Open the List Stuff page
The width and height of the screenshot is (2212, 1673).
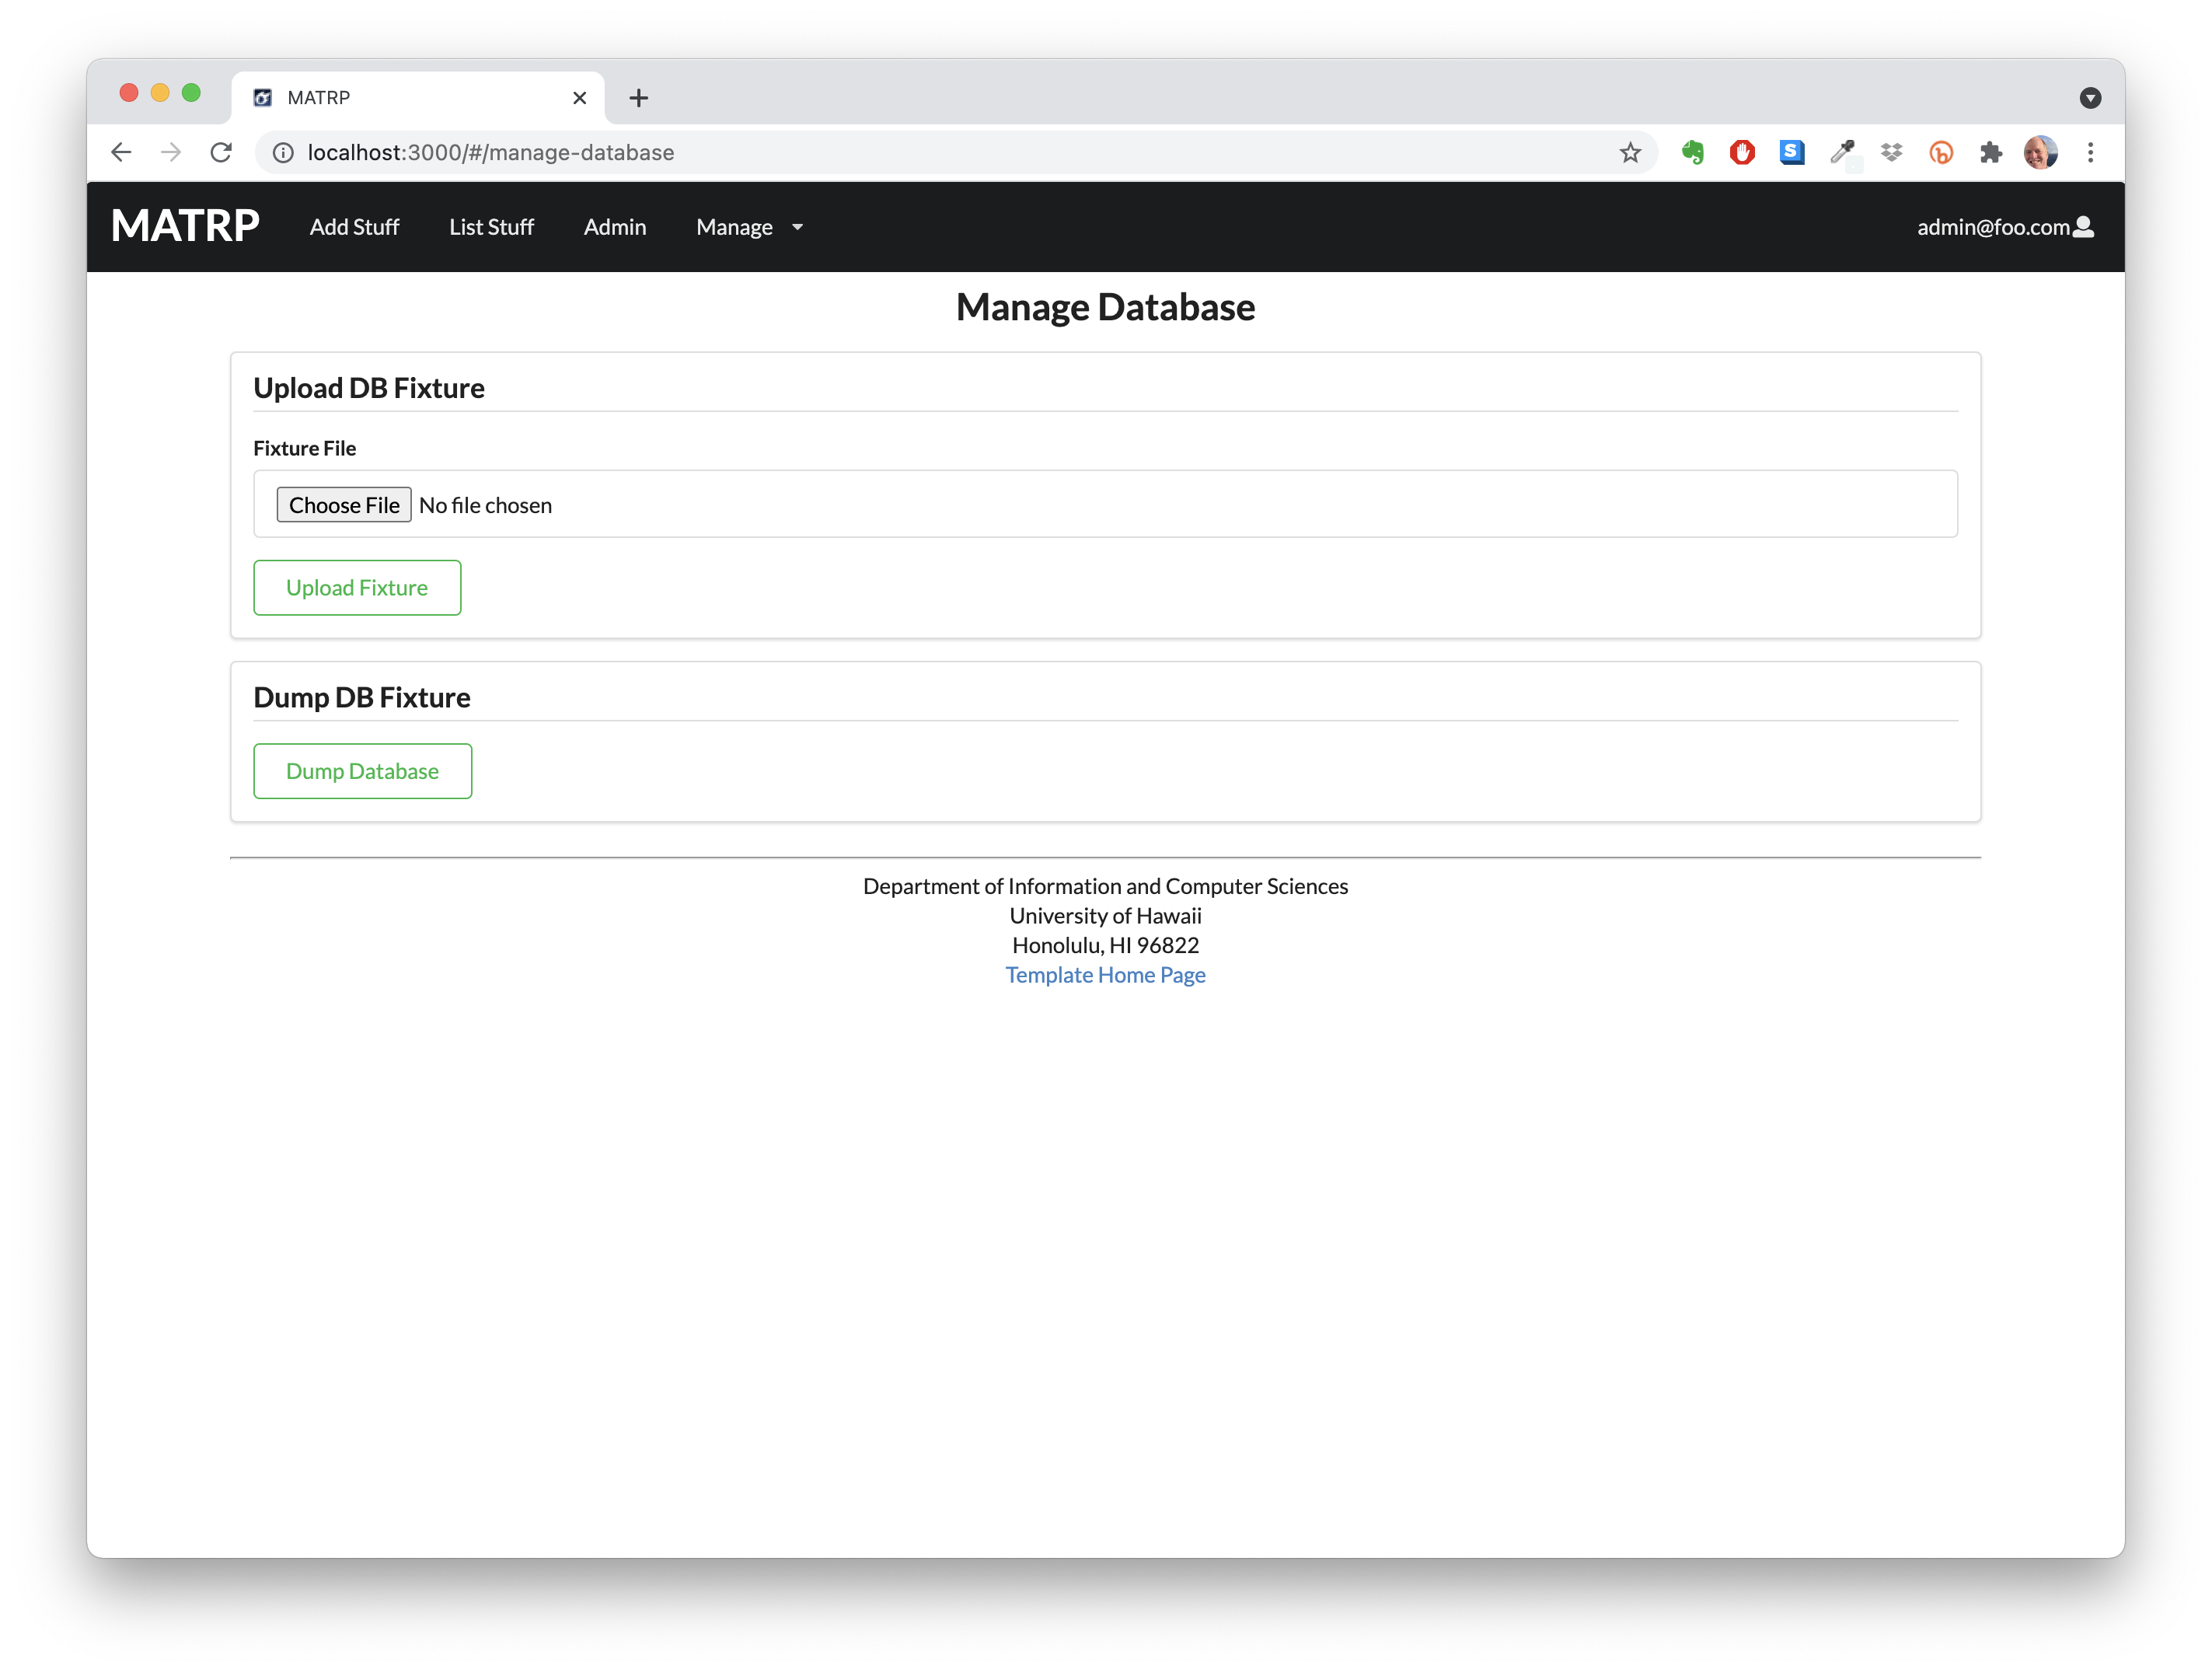click(x=491, y=227)
